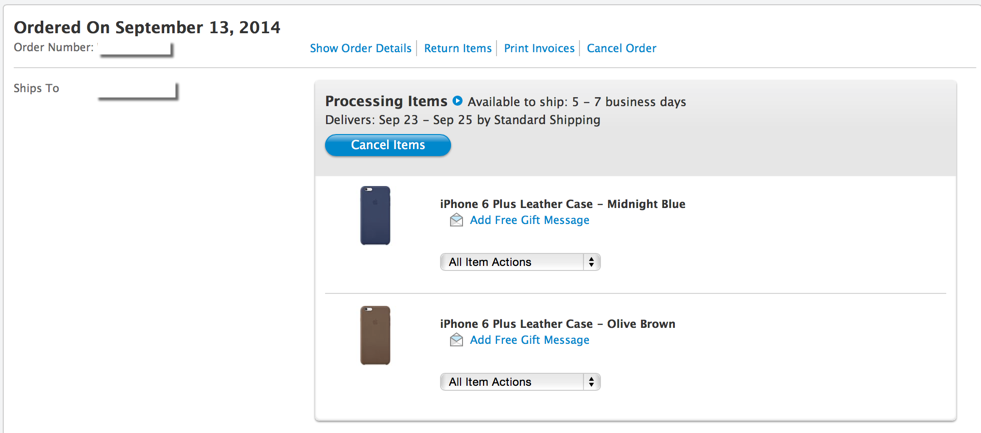Click the envelope icon for Midnight Blue case
The height and width of the screenshot is (433, 981).
pos(456,220)
